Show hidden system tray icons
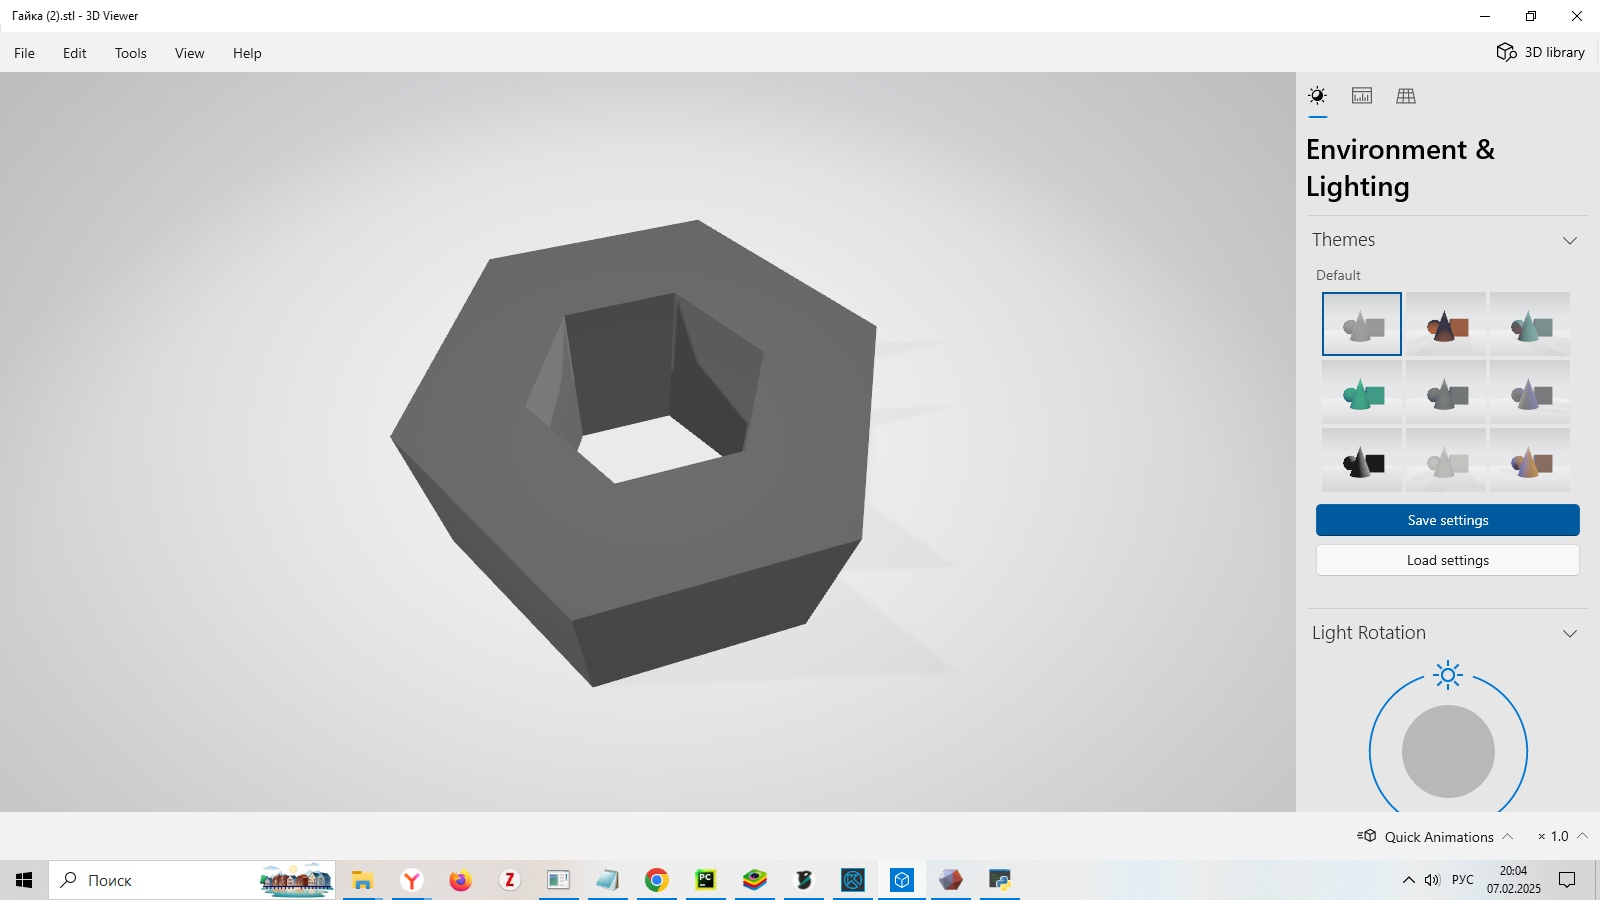The width and height of the screenshot is (1600, 900). pos(1408,880)
